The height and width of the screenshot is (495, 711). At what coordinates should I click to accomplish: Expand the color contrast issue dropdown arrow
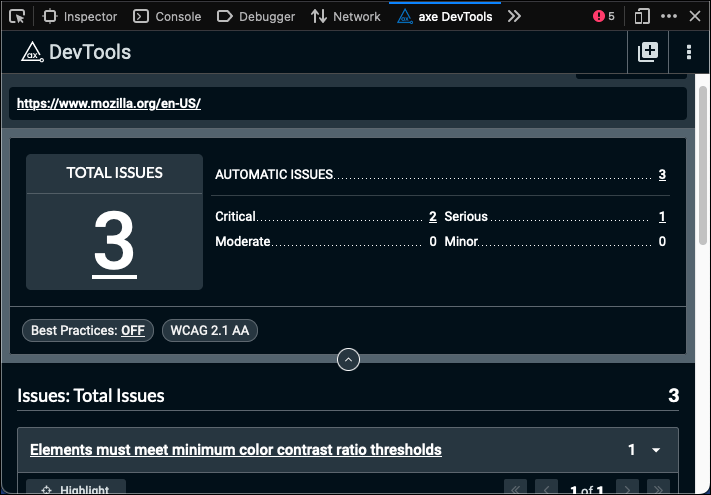coord(656,450)
